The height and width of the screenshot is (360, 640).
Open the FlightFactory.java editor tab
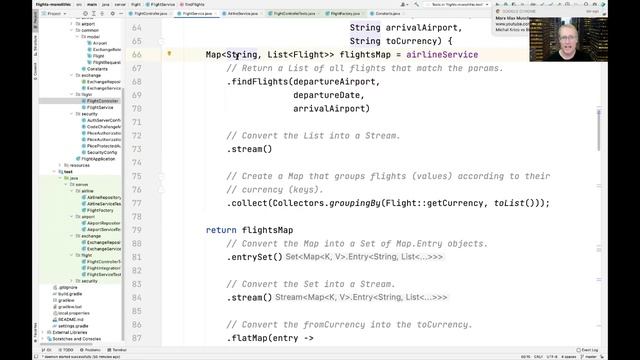click(x=345, y=13)
